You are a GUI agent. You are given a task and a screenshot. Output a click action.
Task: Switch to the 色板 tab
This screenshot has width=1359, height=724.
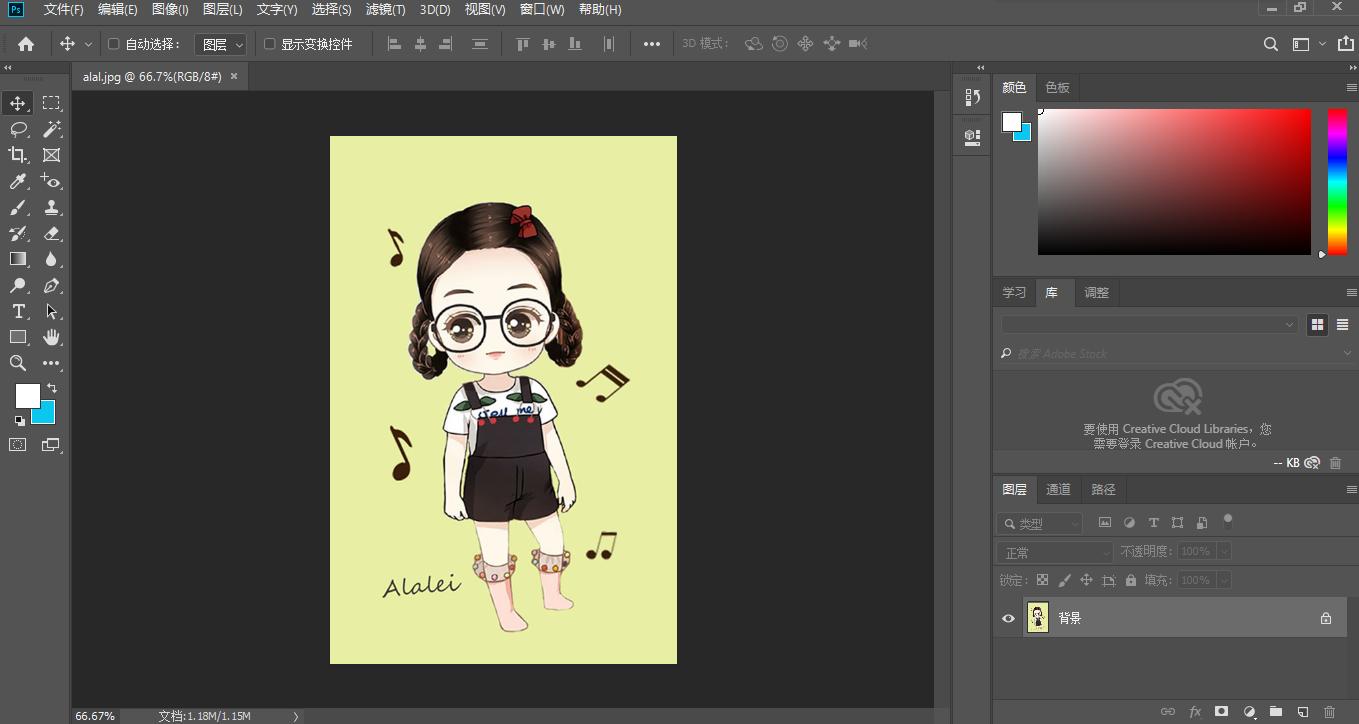click(x=1057, y=87)
